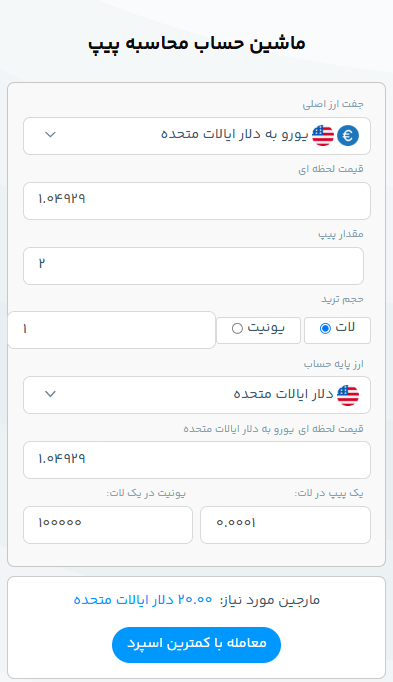Focus the مقدار پیپ input field
Viewport: 393px width, 682px height.
click(193, 266)
